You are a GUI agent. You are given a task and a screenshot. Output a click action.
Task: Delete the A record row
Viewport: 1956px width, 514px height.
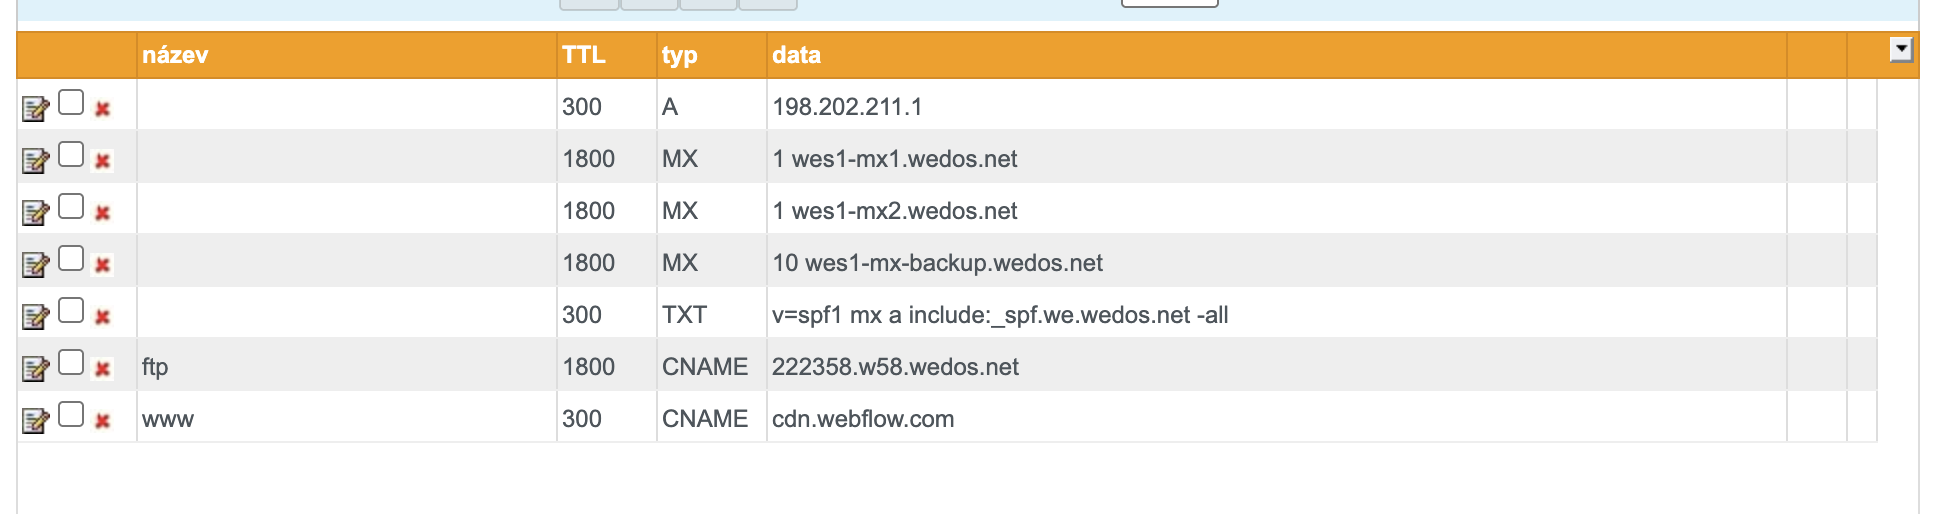tap(102, 109)
